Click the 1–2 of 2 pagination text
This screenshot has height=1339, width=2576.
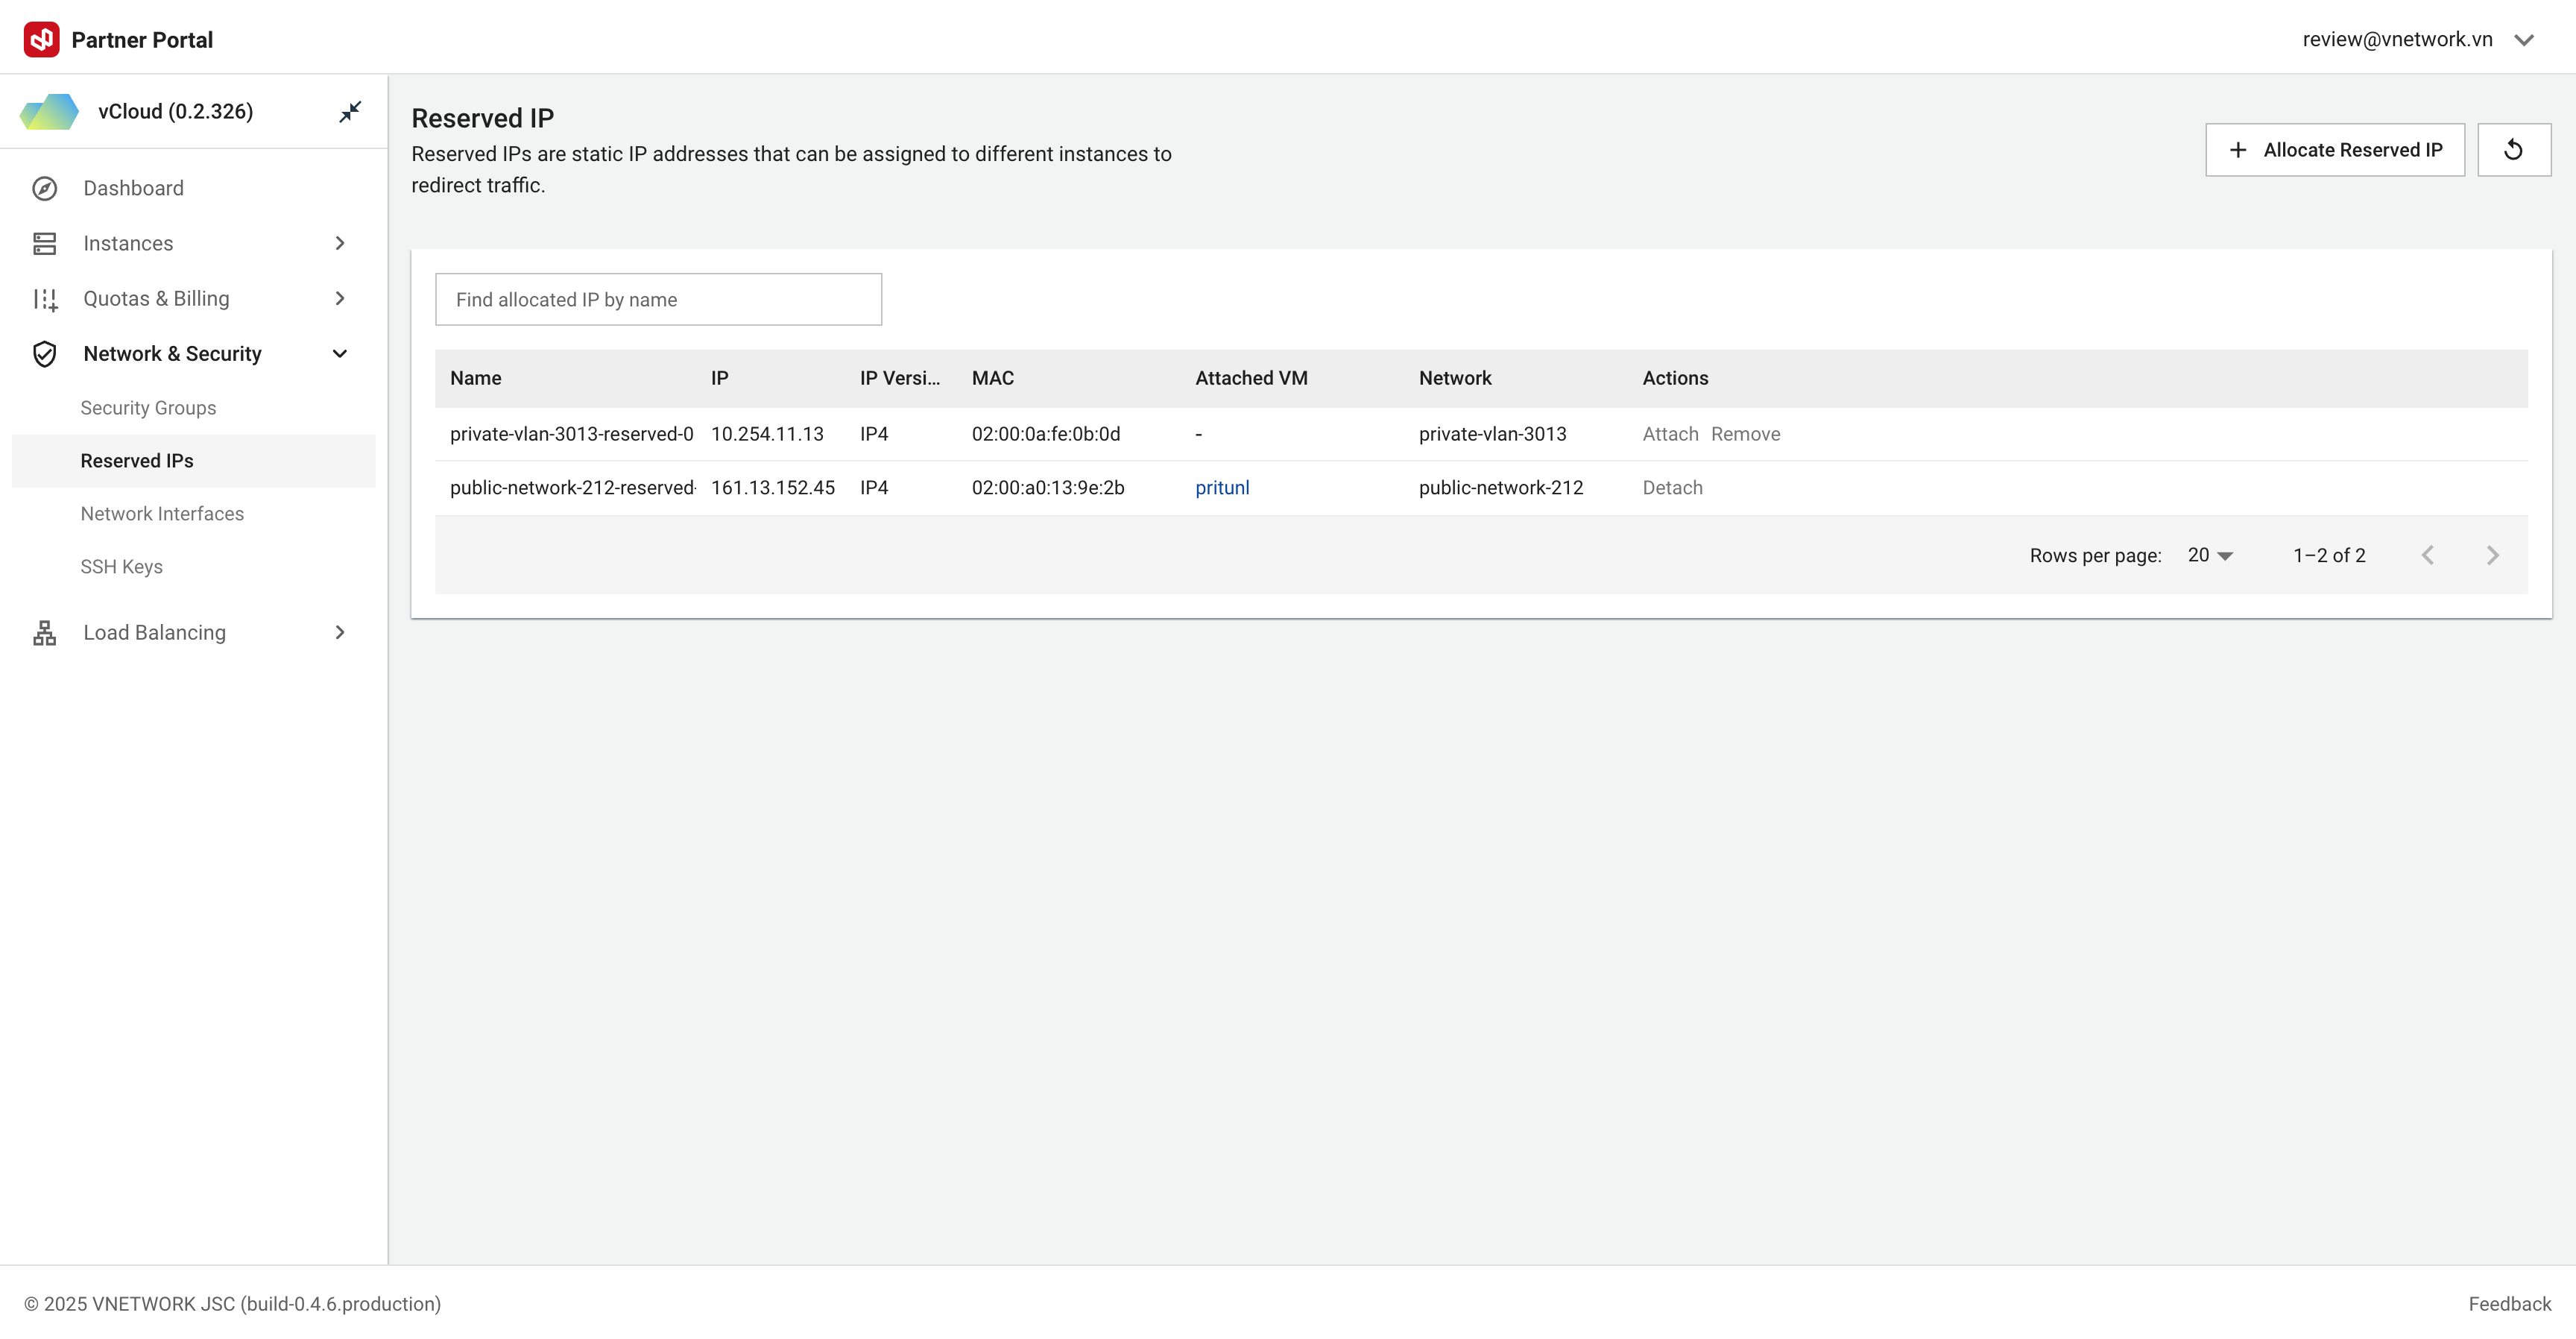(x=2329, y=555)
